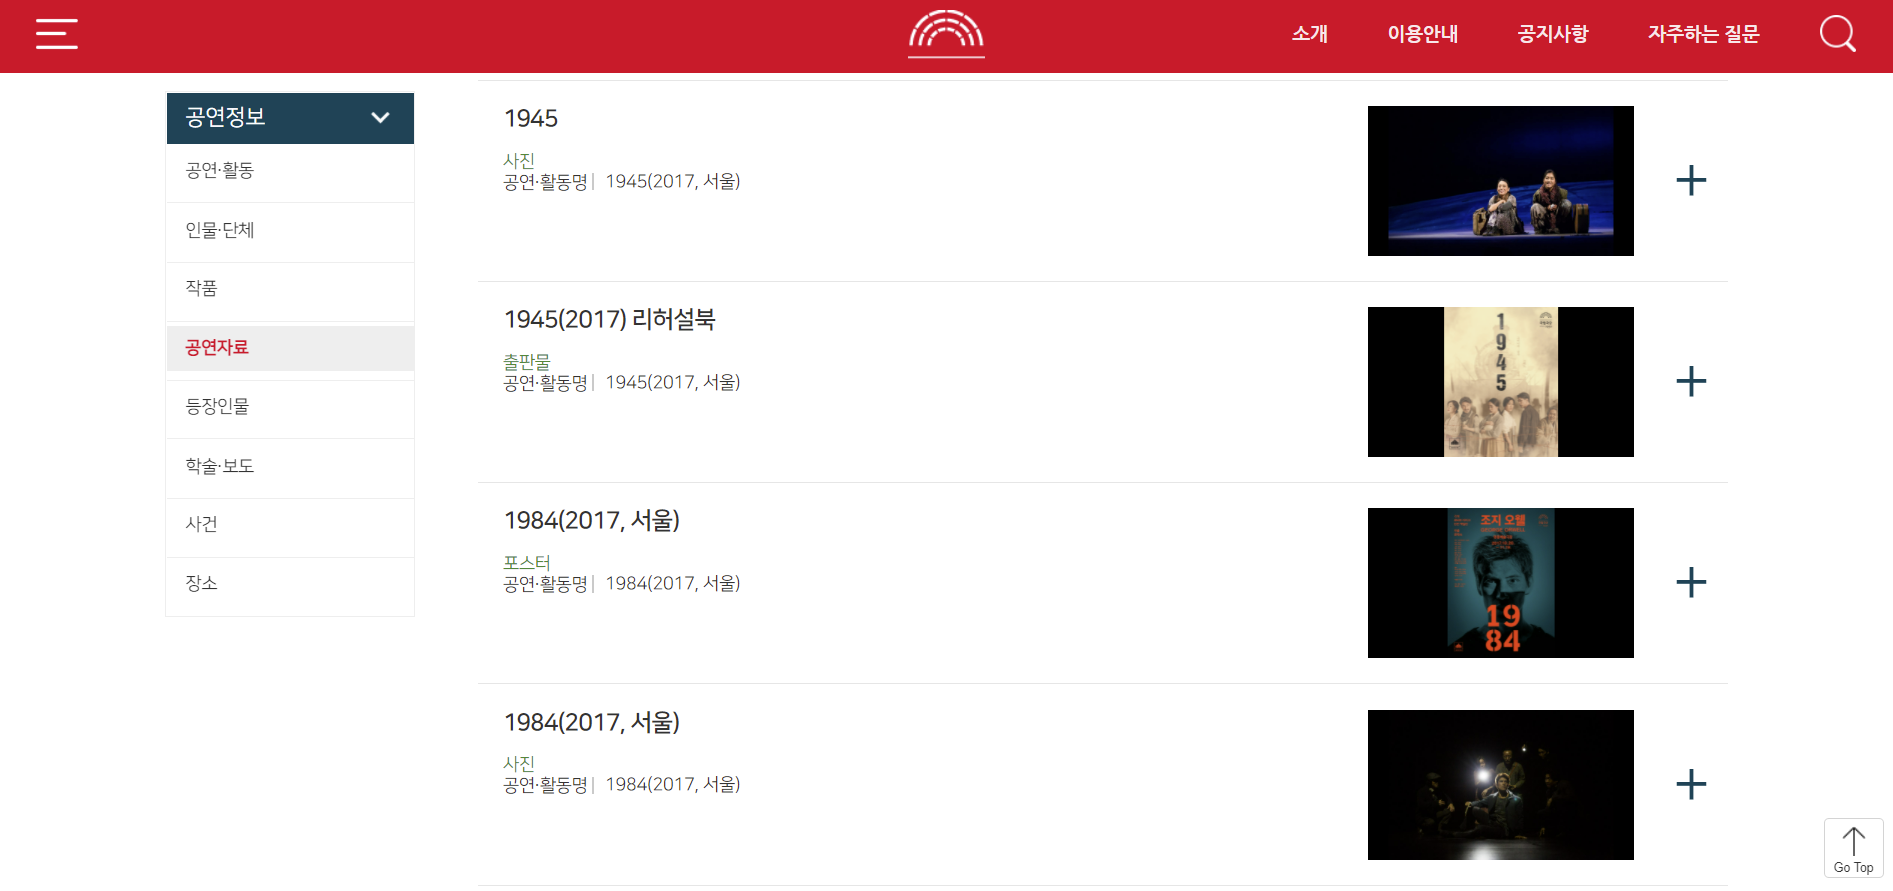Open the 1984 poster thumbnail image

[x=1500, y=583]
